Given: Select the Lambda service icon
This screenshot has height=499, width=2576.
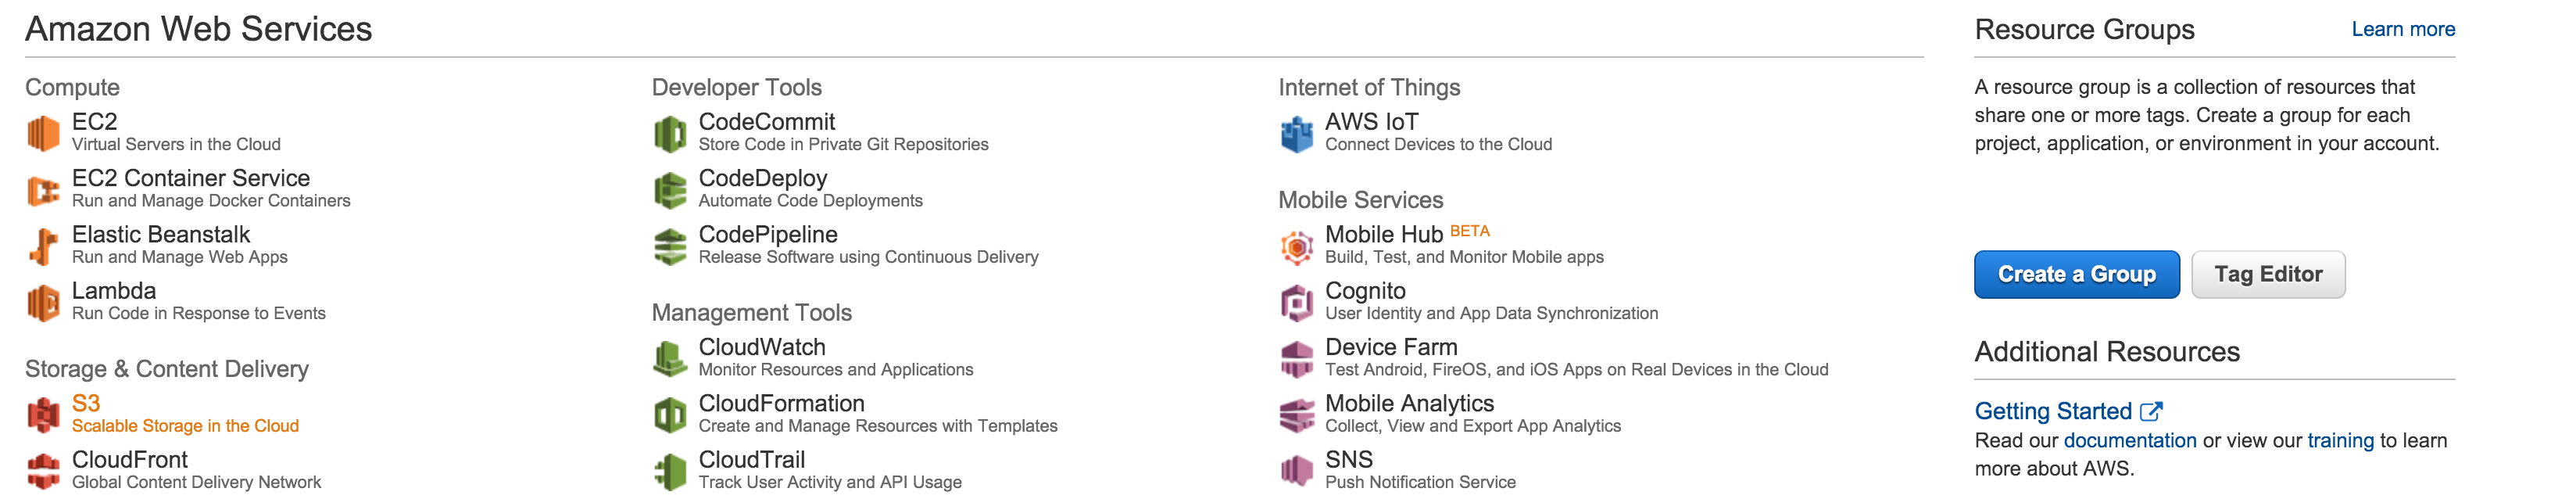Looking at the screenshot, I should tap(43, 302).
